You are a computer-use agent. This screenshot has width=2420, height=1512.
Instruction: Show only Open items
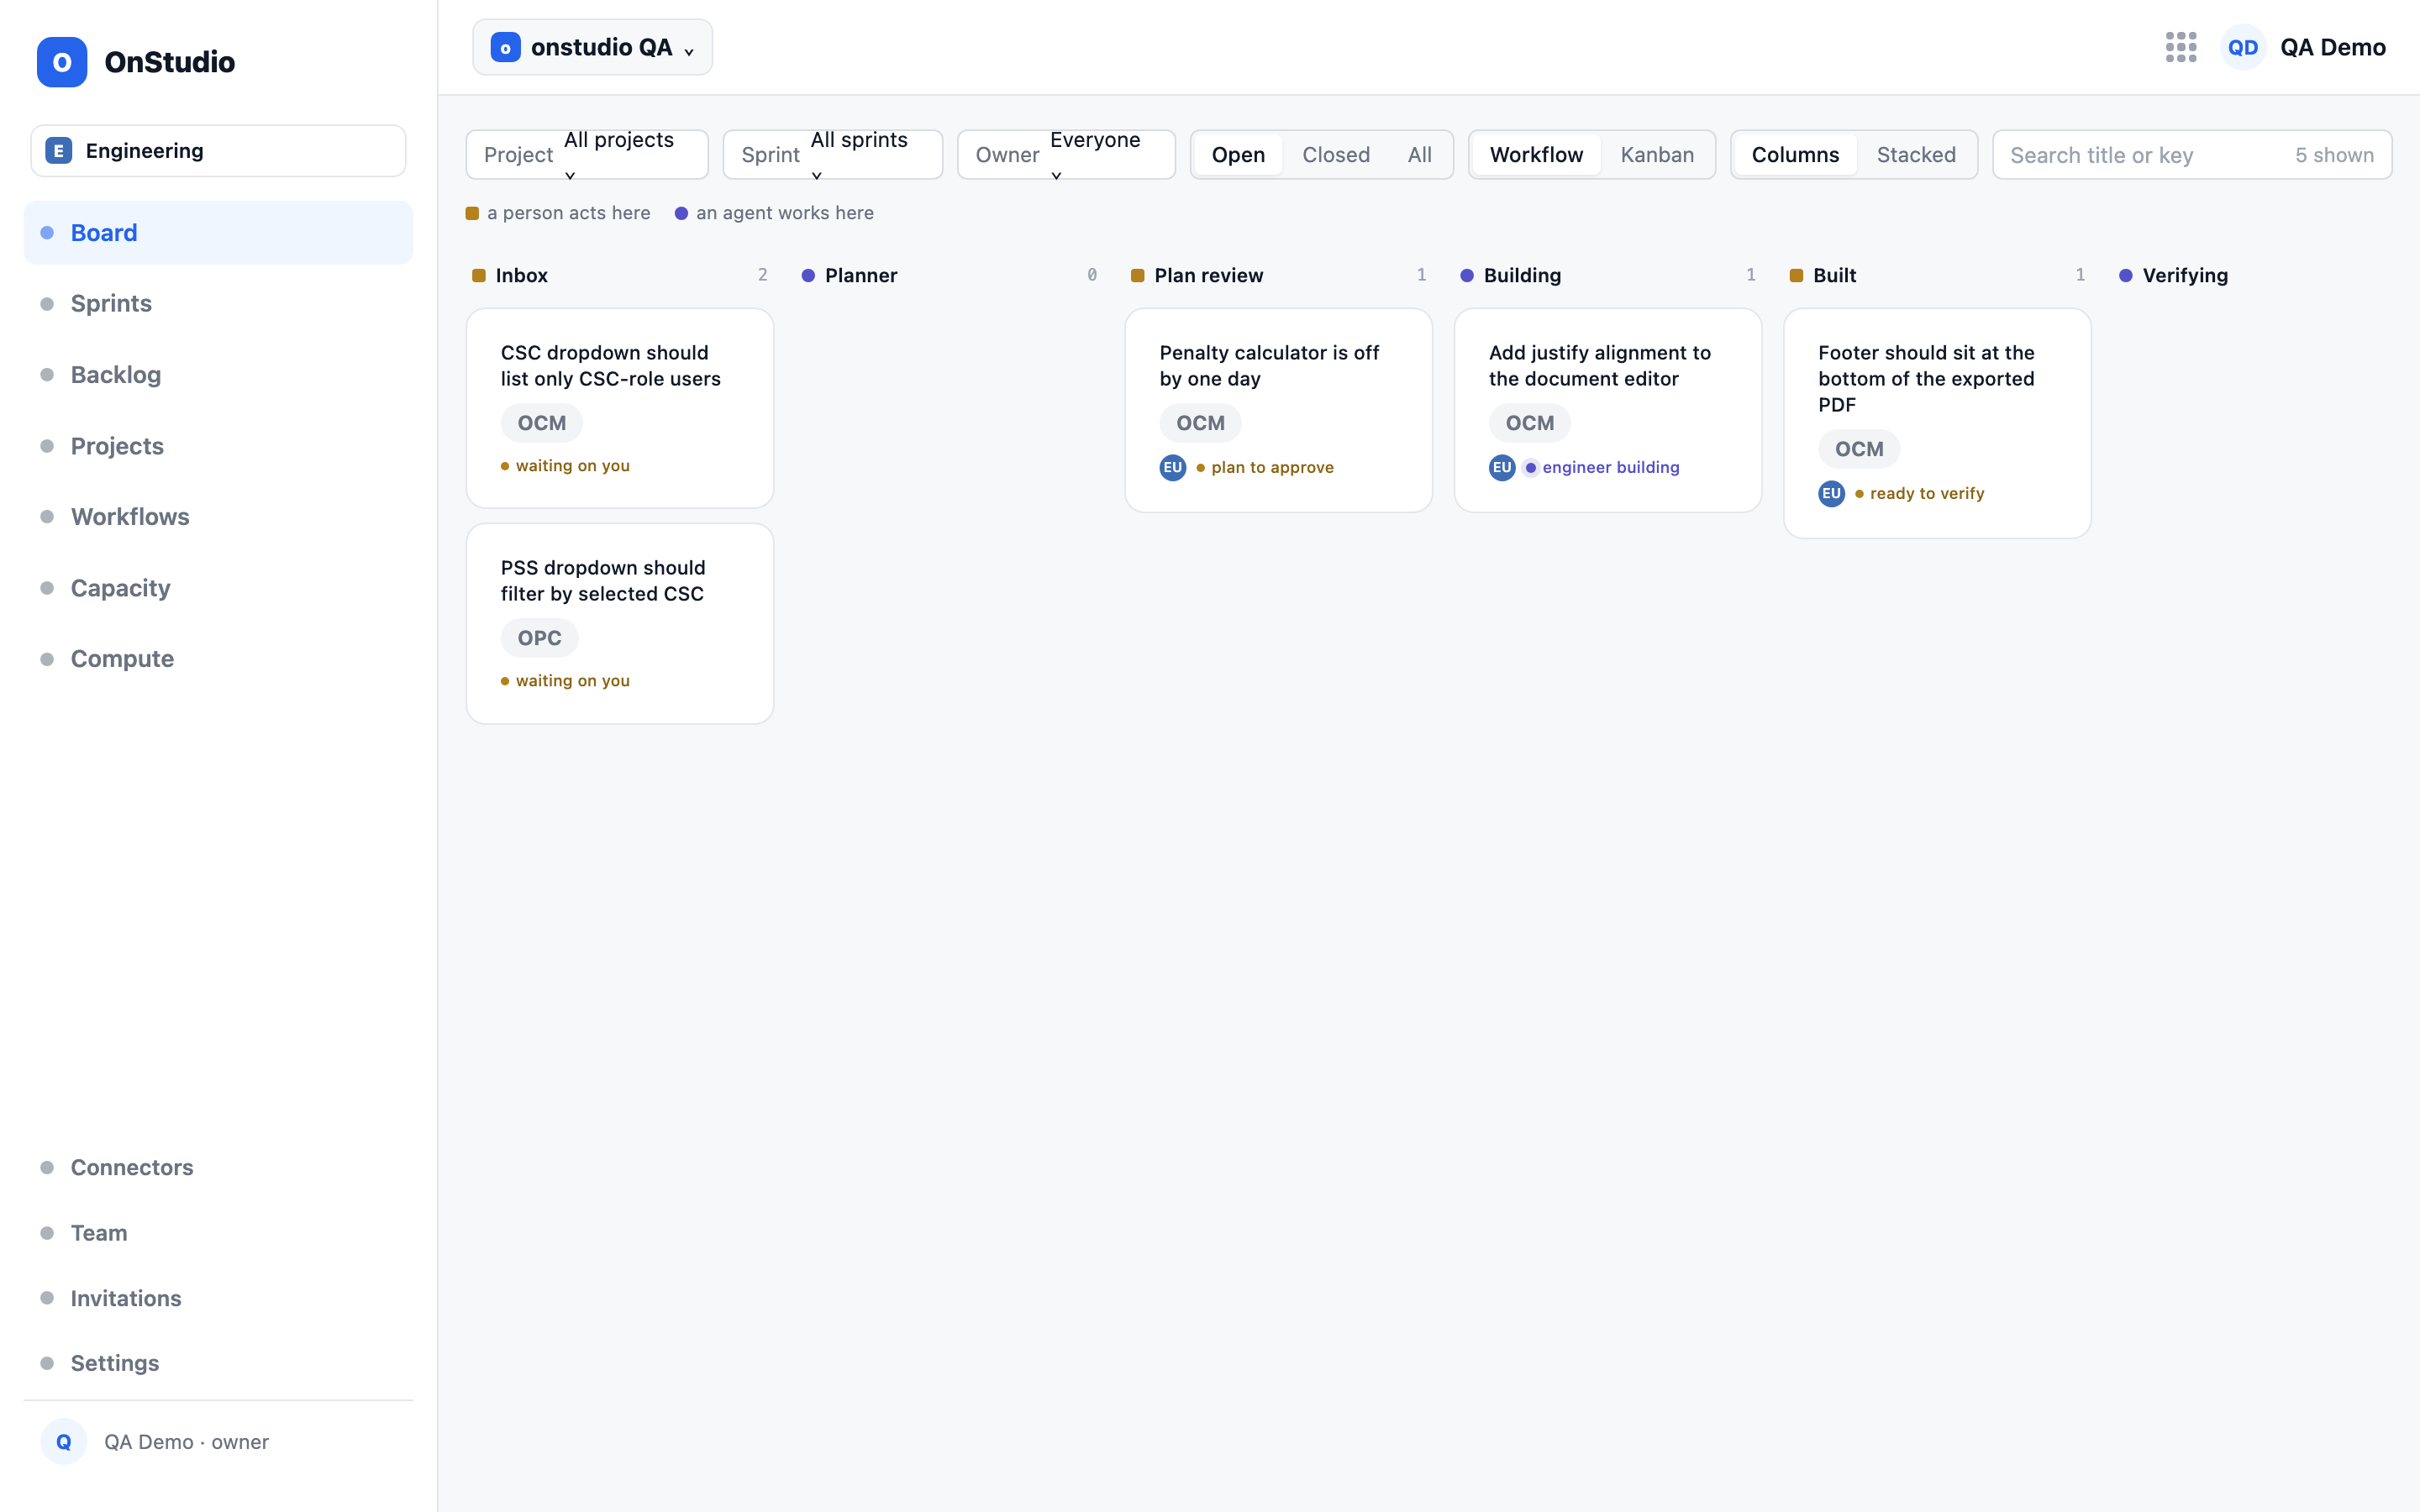1238,155
